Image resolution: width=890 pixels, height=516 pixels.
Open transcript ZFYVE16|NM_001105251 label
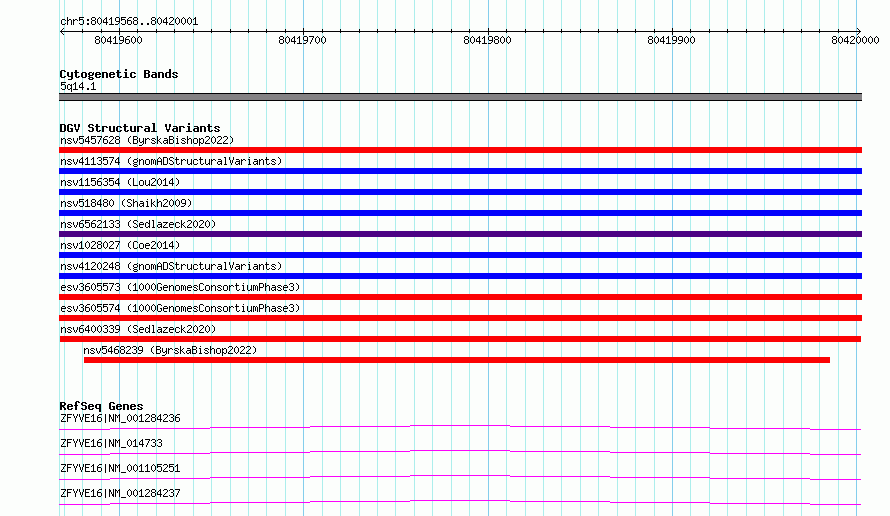pos(120,468)
